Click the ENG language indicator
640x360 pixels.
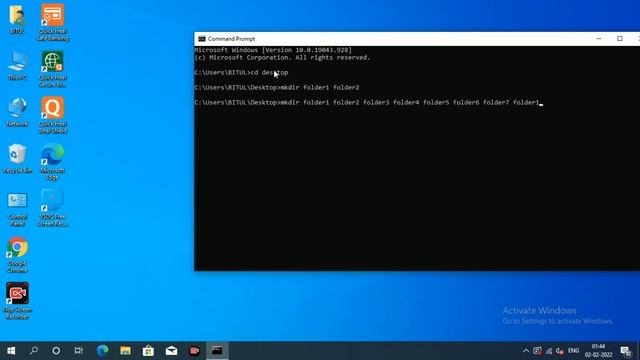[573, 351]
